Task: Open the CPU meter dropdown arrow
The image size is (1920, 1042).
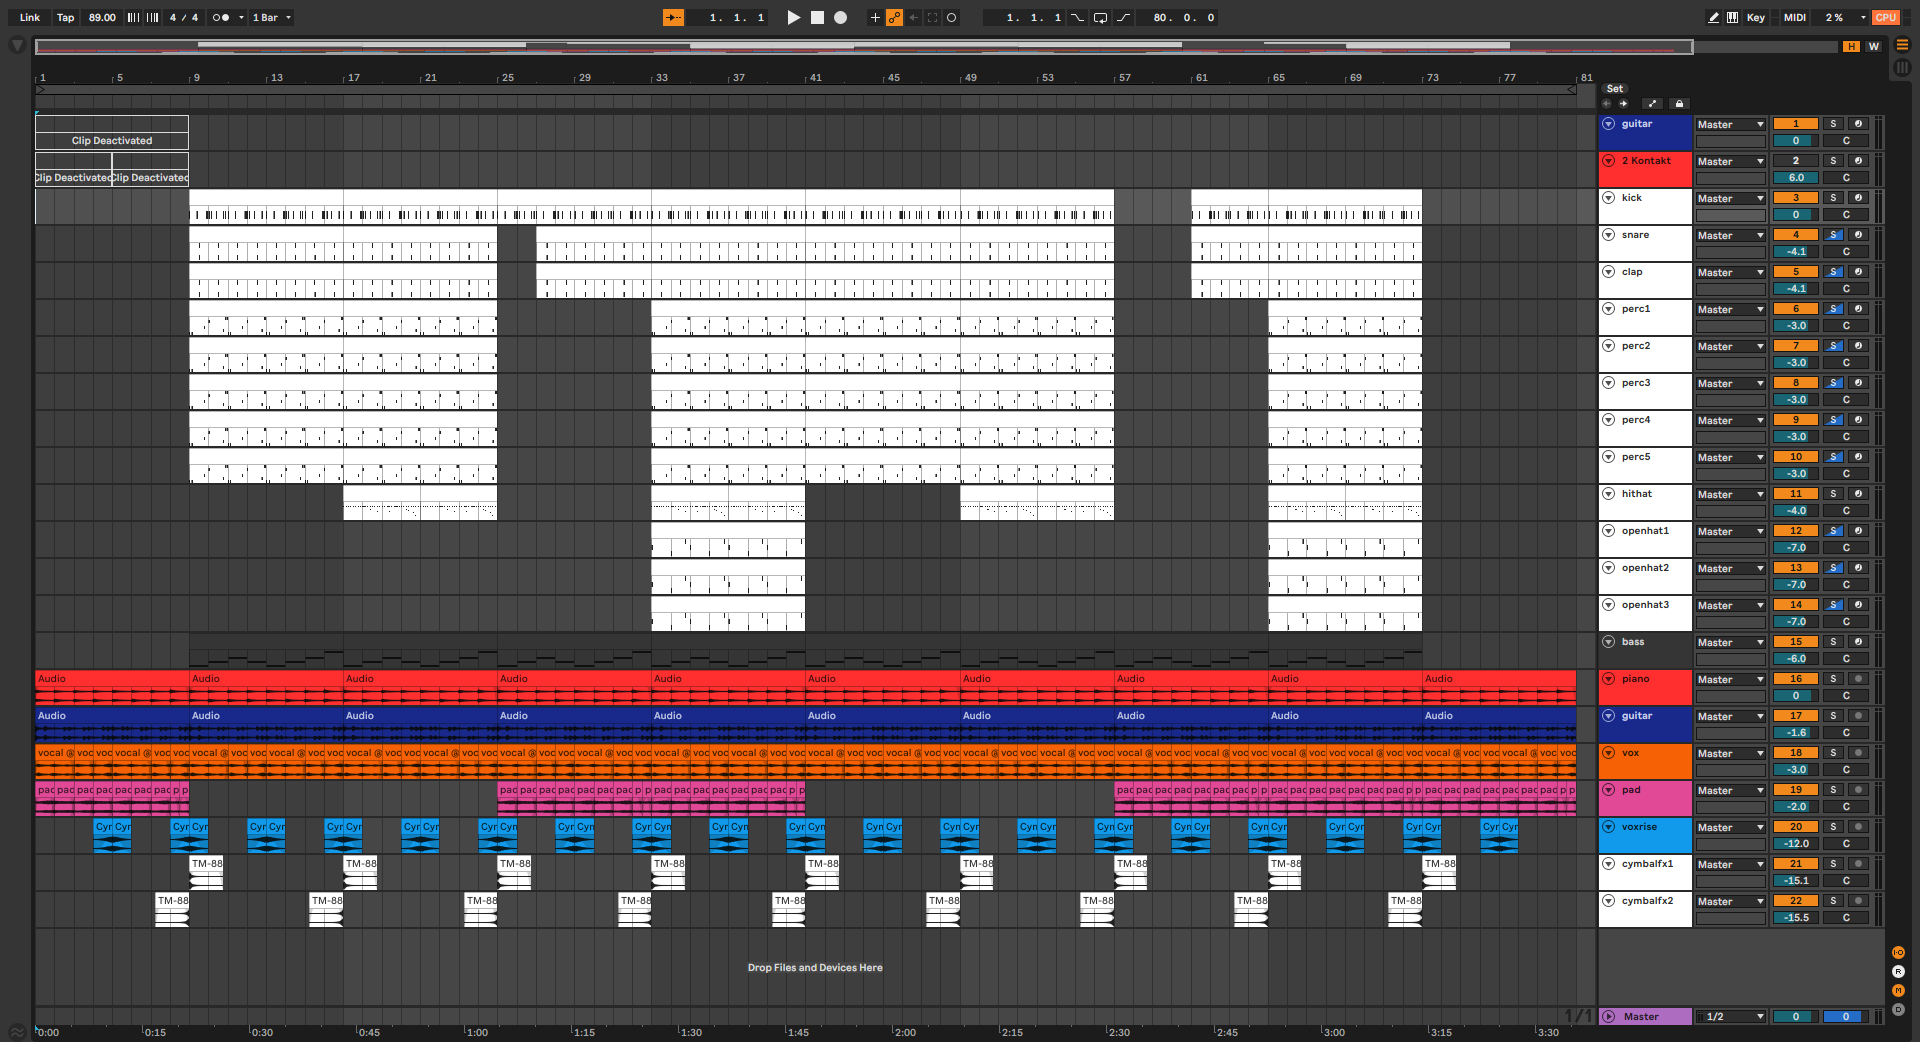Action: tap(1863, 17)
